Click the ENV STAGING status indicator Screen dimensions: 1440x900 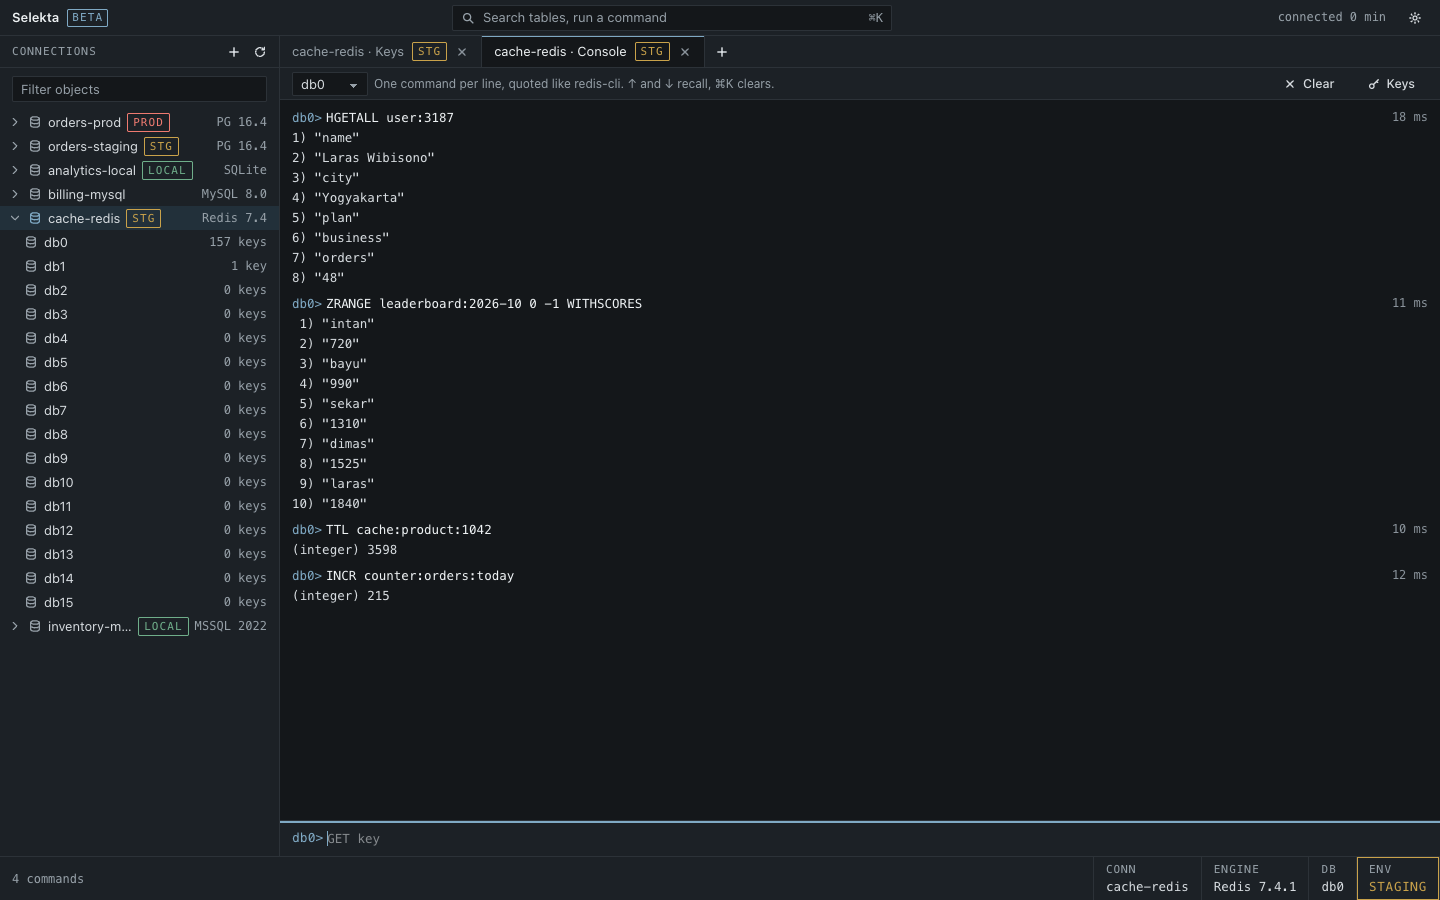click(x=1397, y=878)
